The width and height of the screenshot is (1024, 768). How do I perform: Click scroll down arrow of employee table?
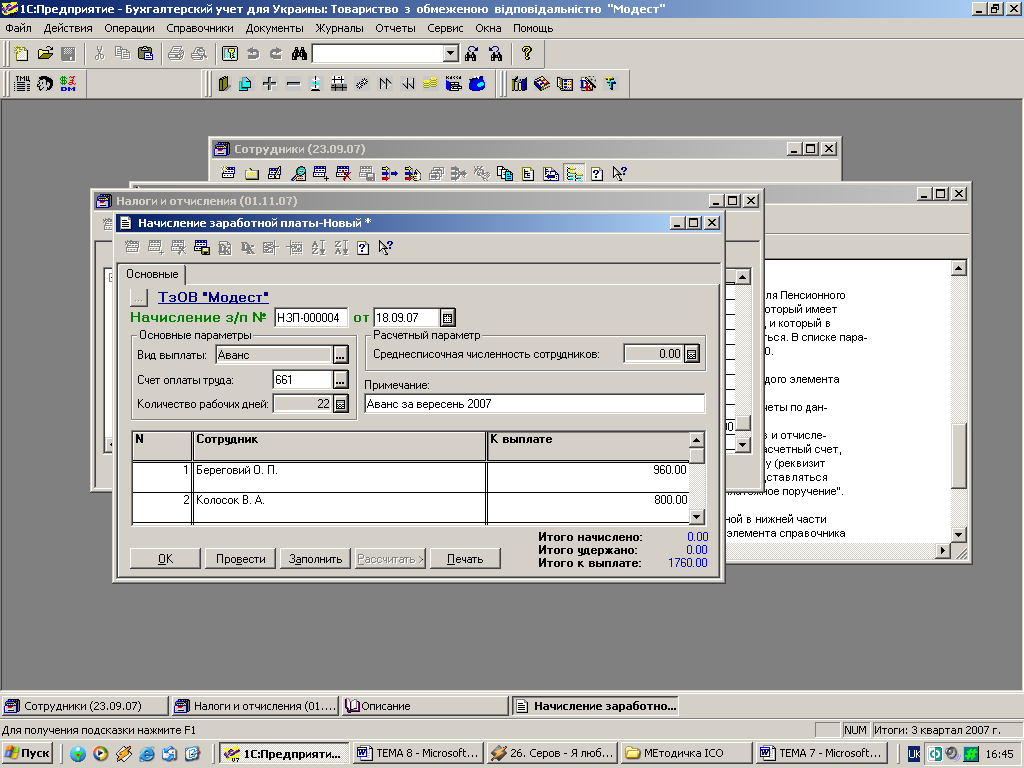696,517
